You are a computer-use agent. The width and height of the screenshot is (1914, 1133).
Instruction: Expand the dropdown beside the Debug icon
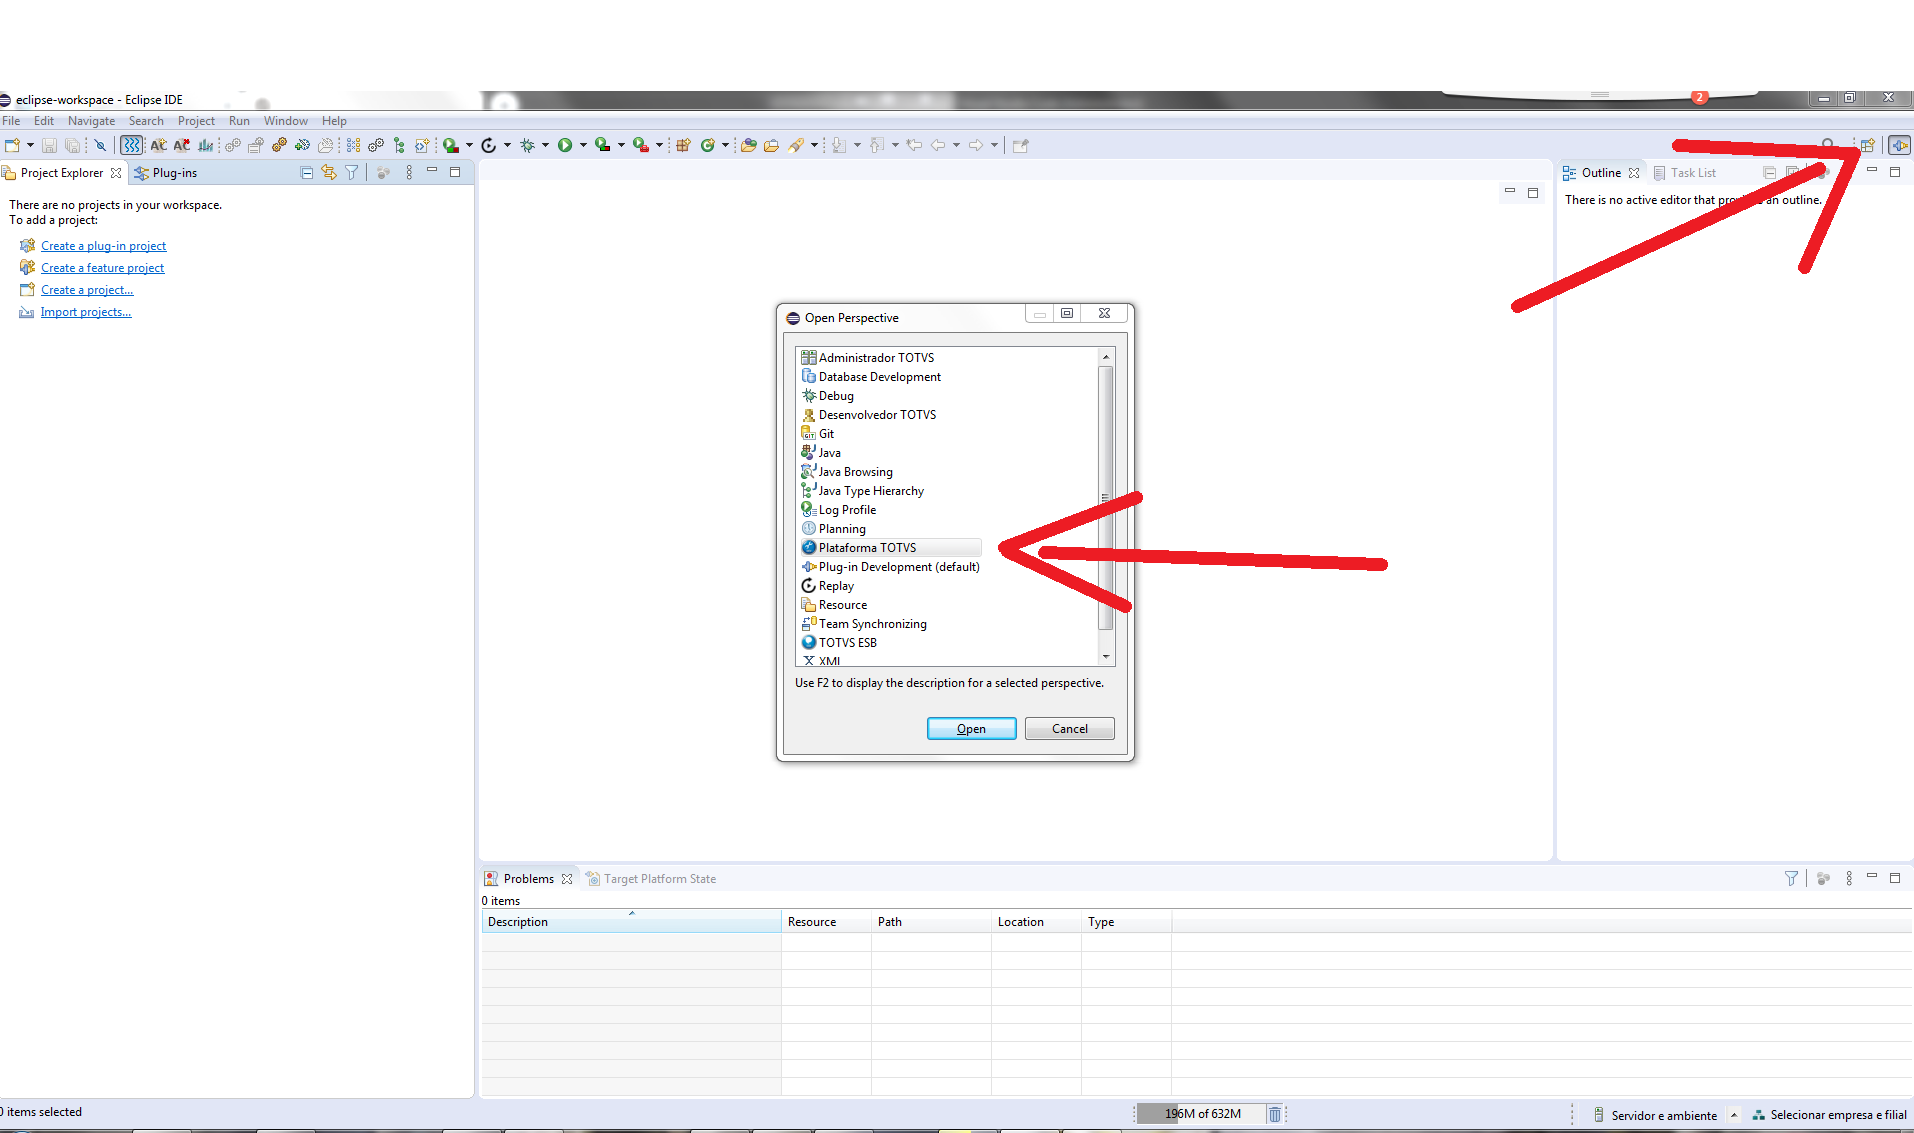tap(545, 145)
